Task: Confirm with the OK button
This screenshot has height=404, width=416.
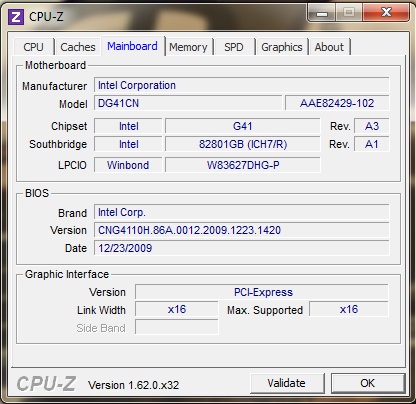Action: 368,383
